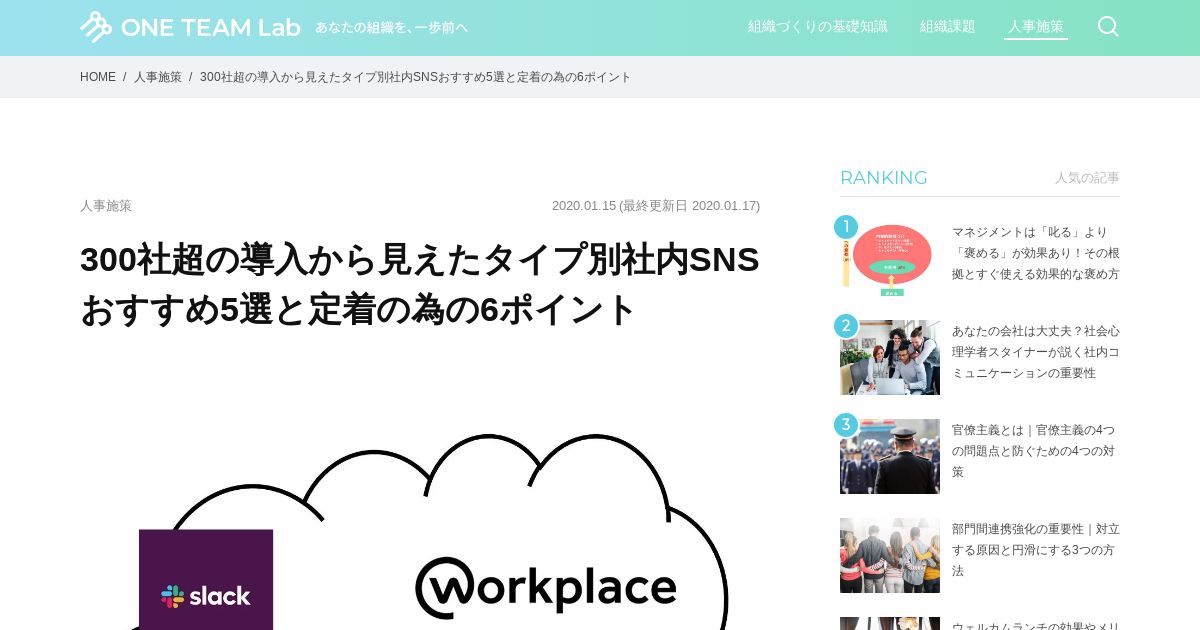Open the 組織づくりの基礎知識 menu
Screen dimensions: 1200x630
coord(818,27)
